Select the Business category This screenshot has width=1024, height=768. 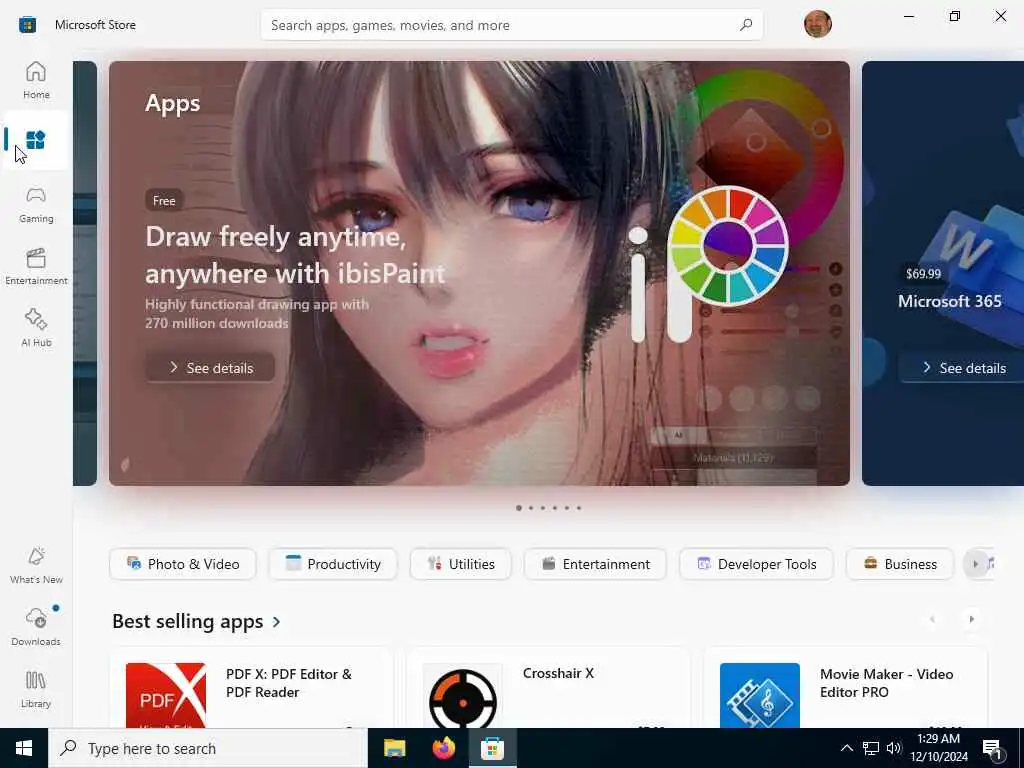click(x=900, y=564)
